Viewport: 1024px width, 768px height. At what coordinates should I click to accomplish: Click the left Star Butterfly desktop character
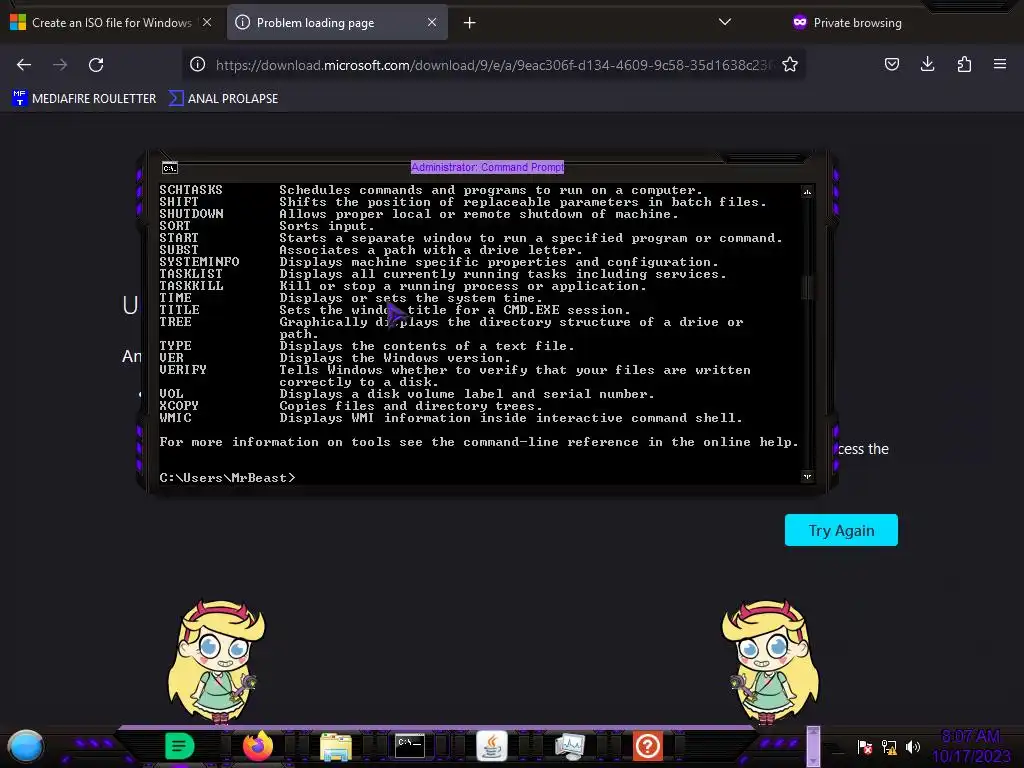click(216, 661)
